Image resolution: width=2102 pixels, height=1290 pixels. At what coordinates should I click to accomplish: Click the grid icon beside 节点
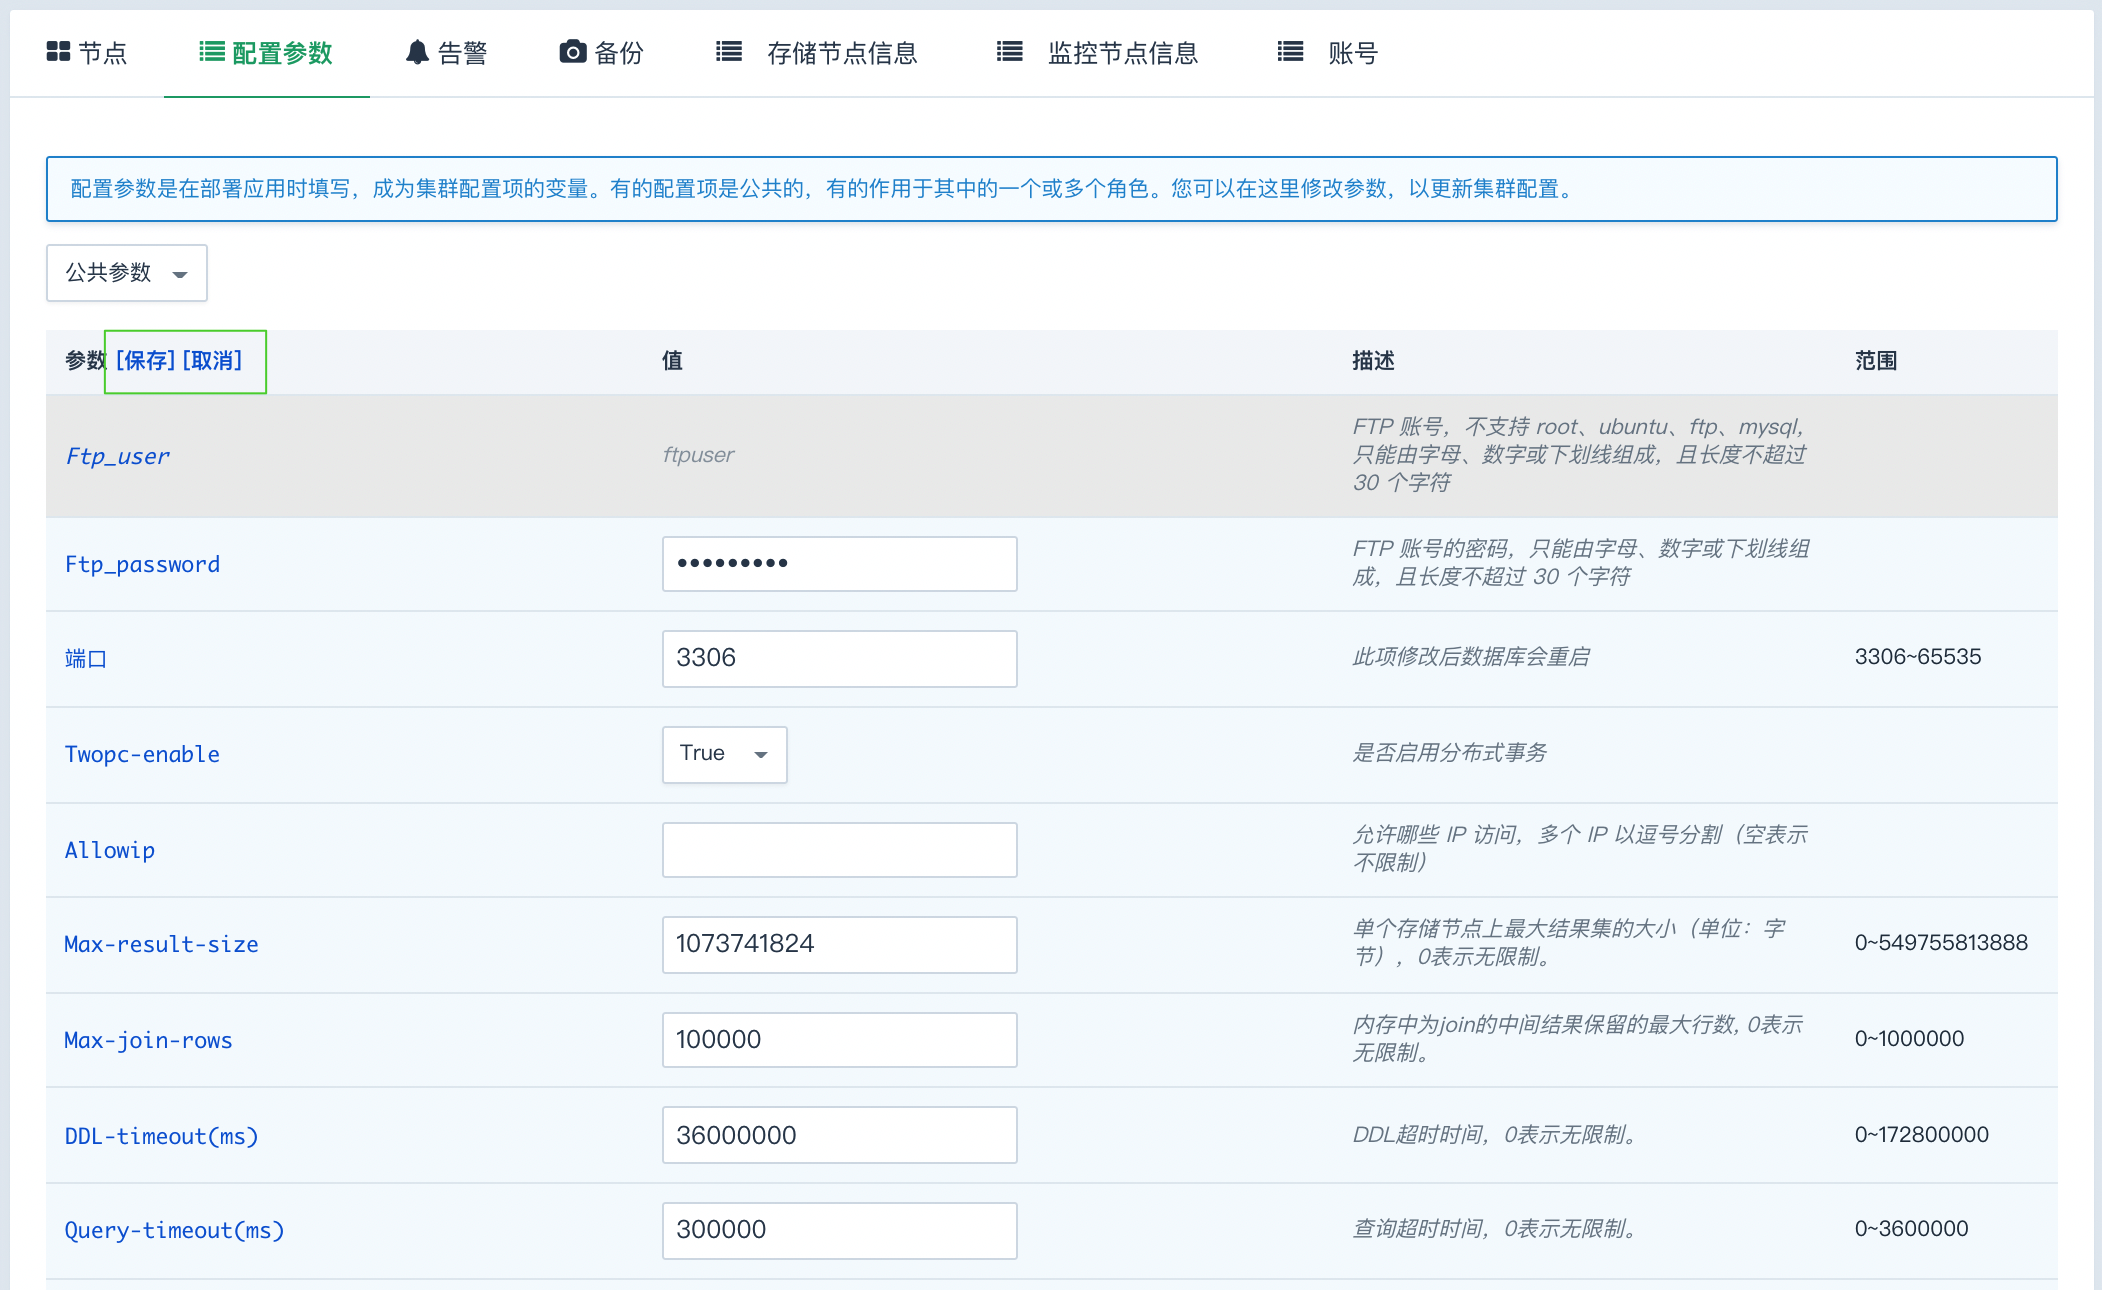tap(58, 52)
